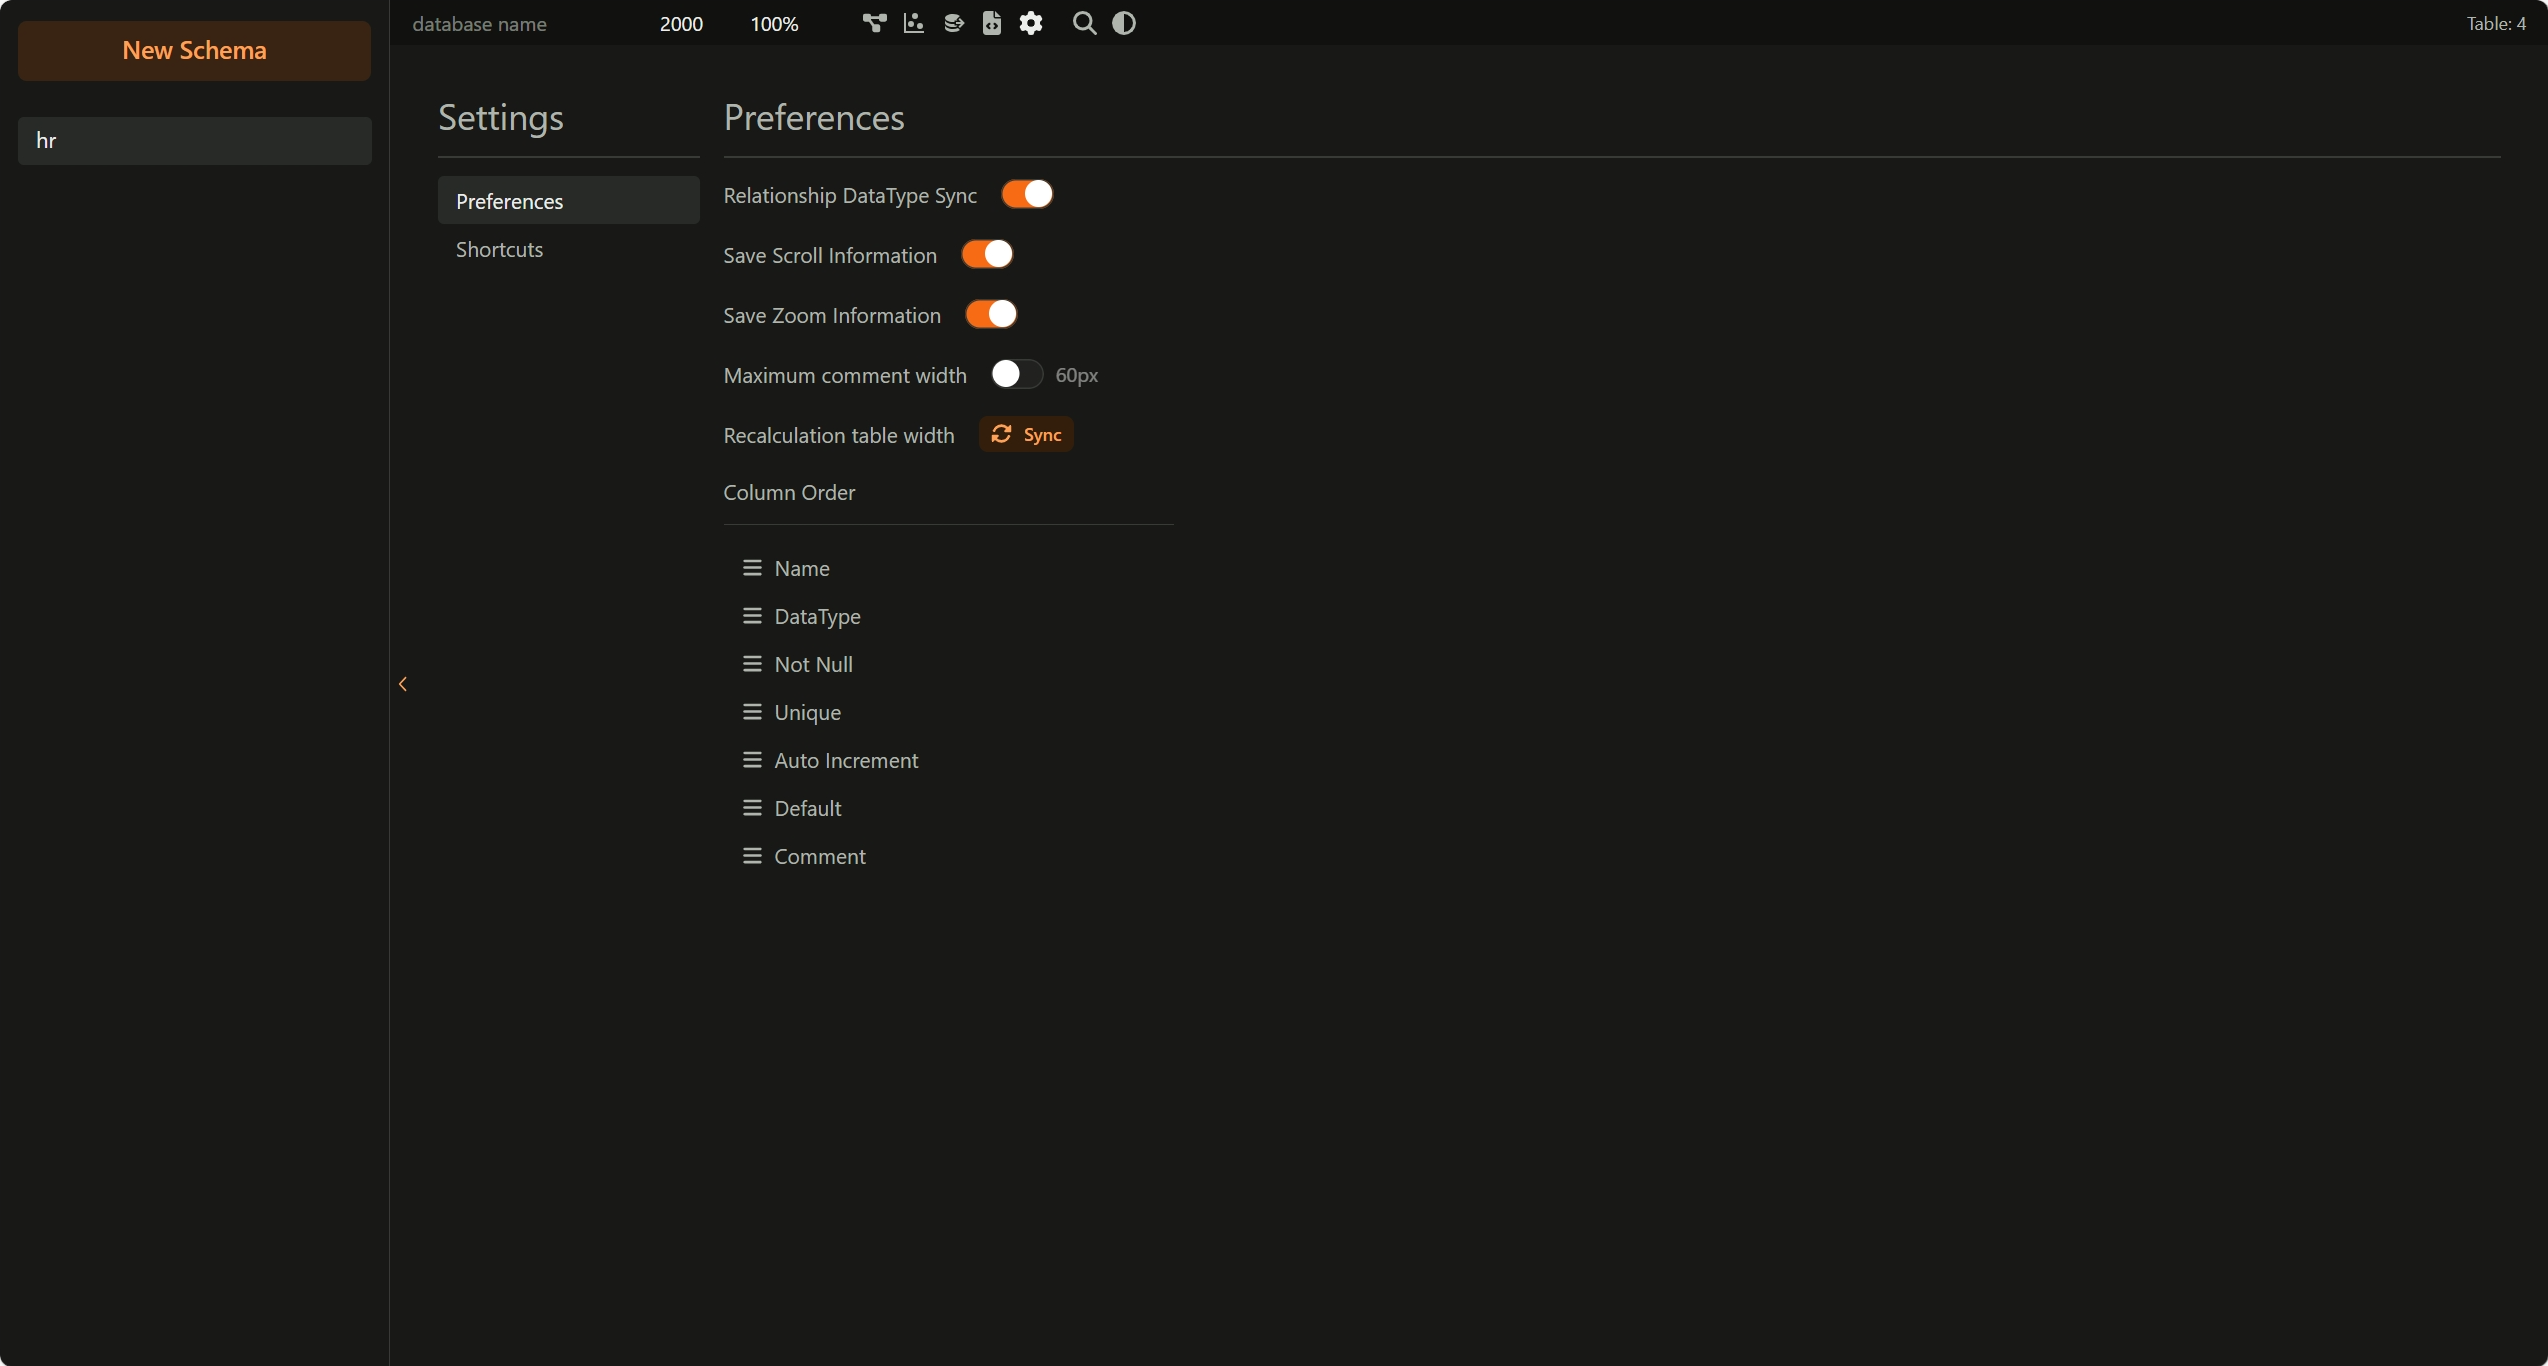Switch theme with the half-circle contrast icon

[1124, 23]
